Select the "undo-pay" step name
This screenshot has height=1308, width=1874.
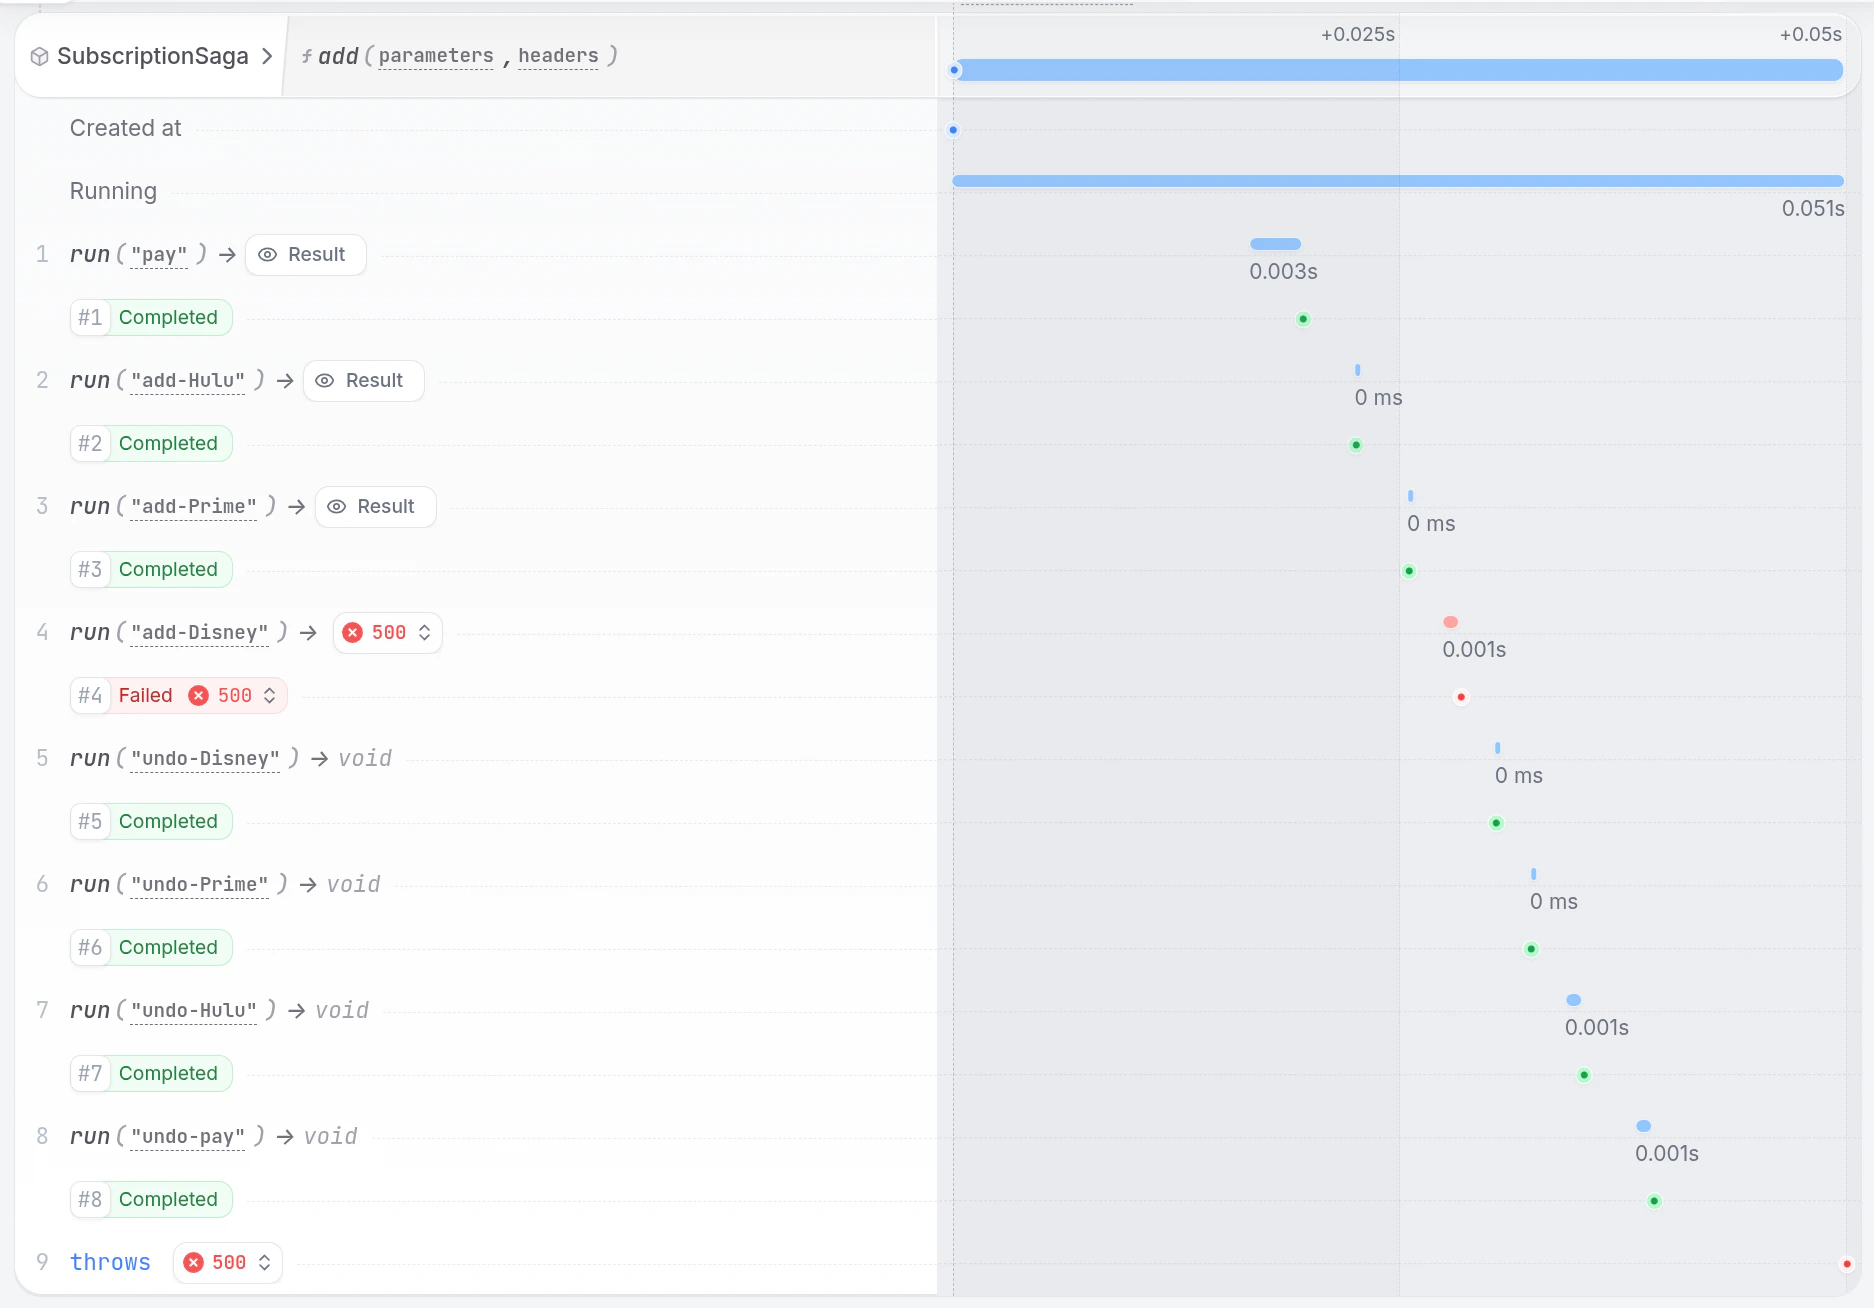pos(187,1137)
